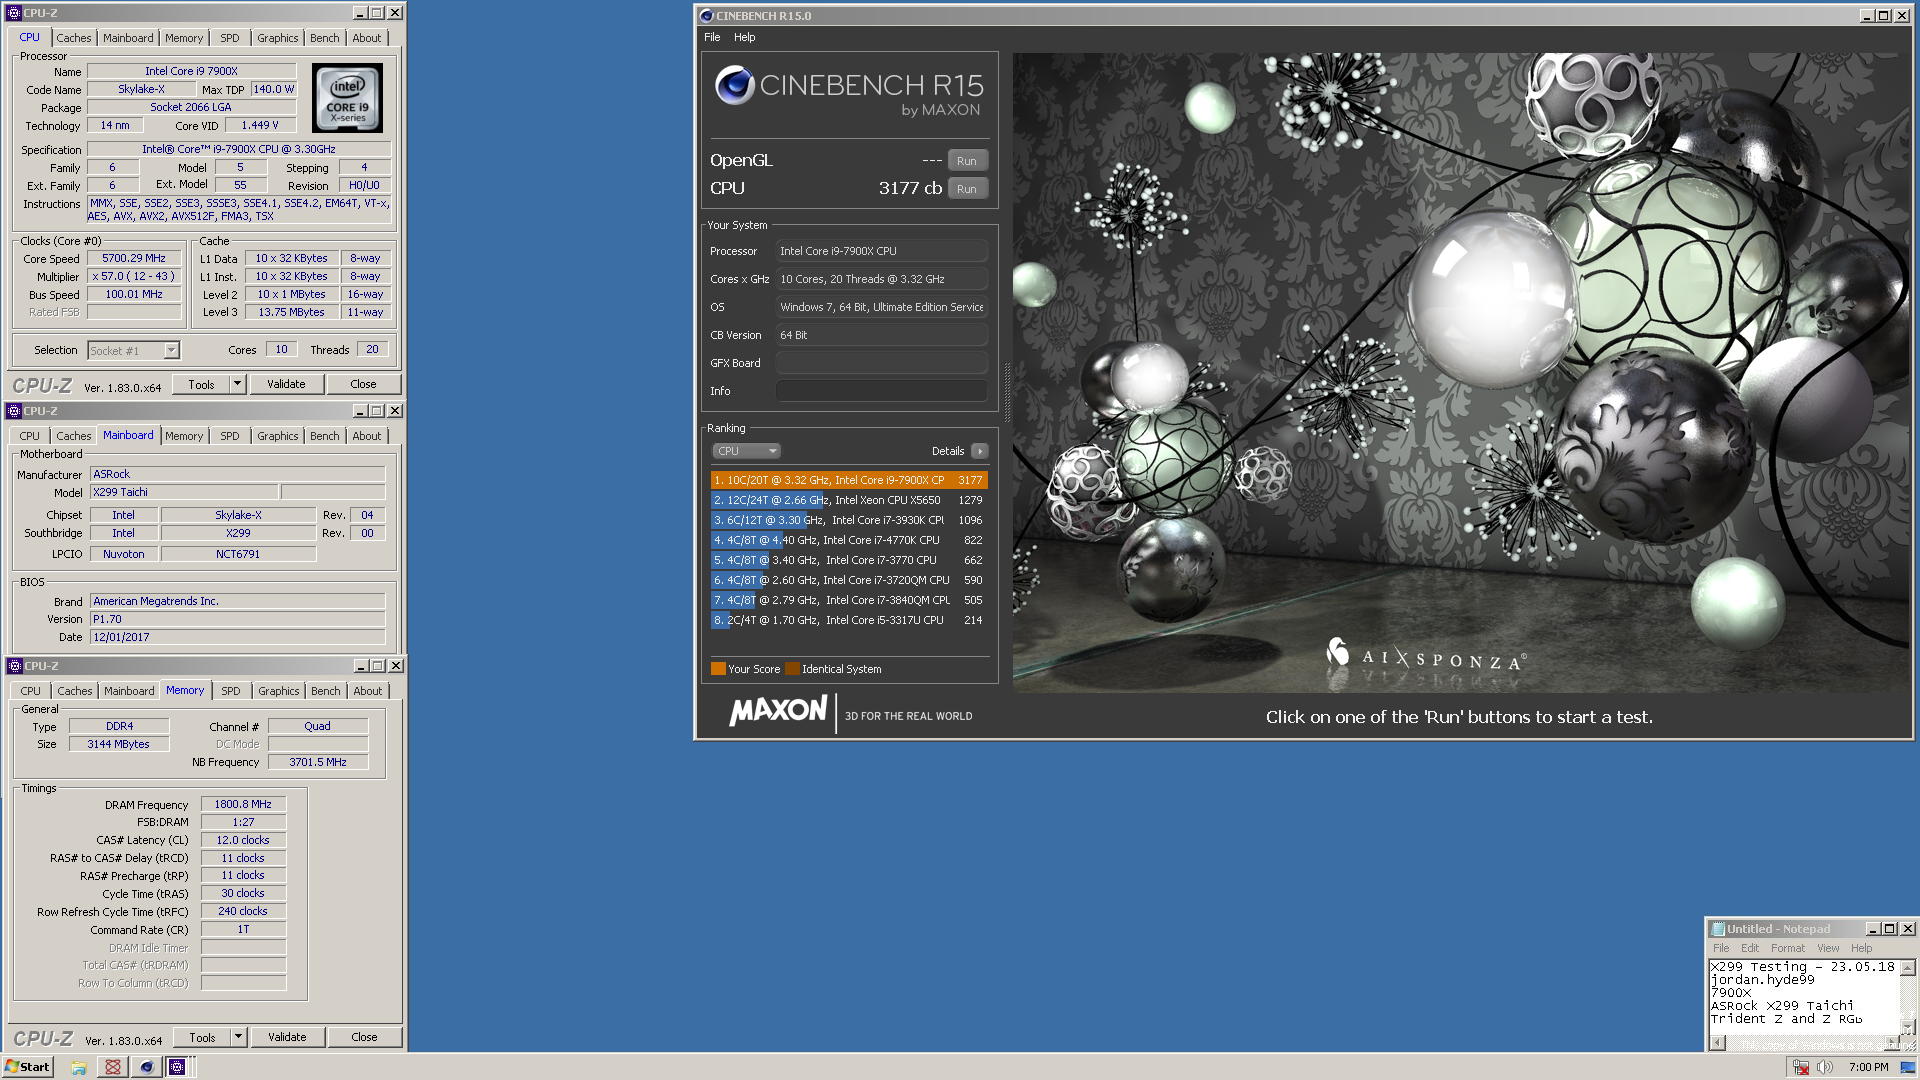This screenshot has width=1920, height=1080.
Task: Click the Core Speed value 5700.29 MHz
Action: (x=134, y=258)
